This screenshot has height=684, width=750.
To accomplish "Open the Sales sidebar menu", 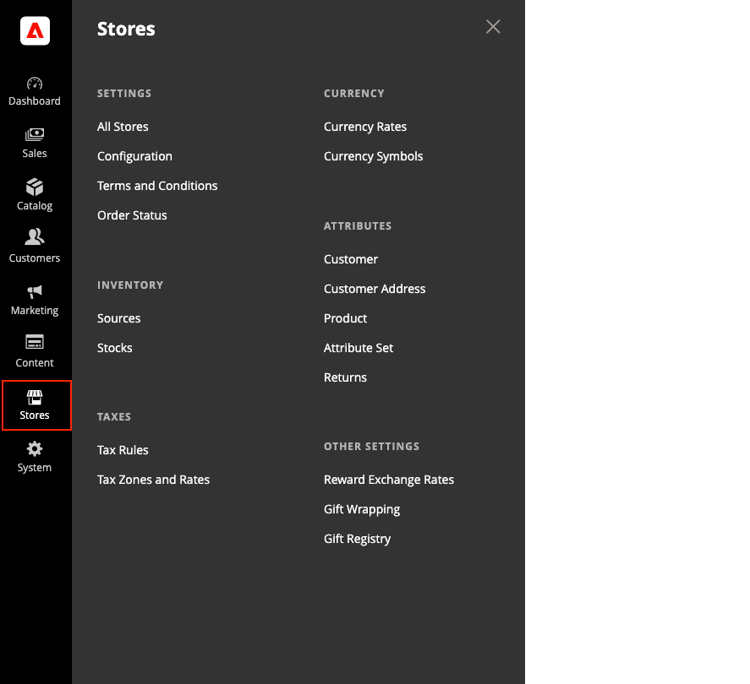I will pyautogui.click(x=34, y=143).
